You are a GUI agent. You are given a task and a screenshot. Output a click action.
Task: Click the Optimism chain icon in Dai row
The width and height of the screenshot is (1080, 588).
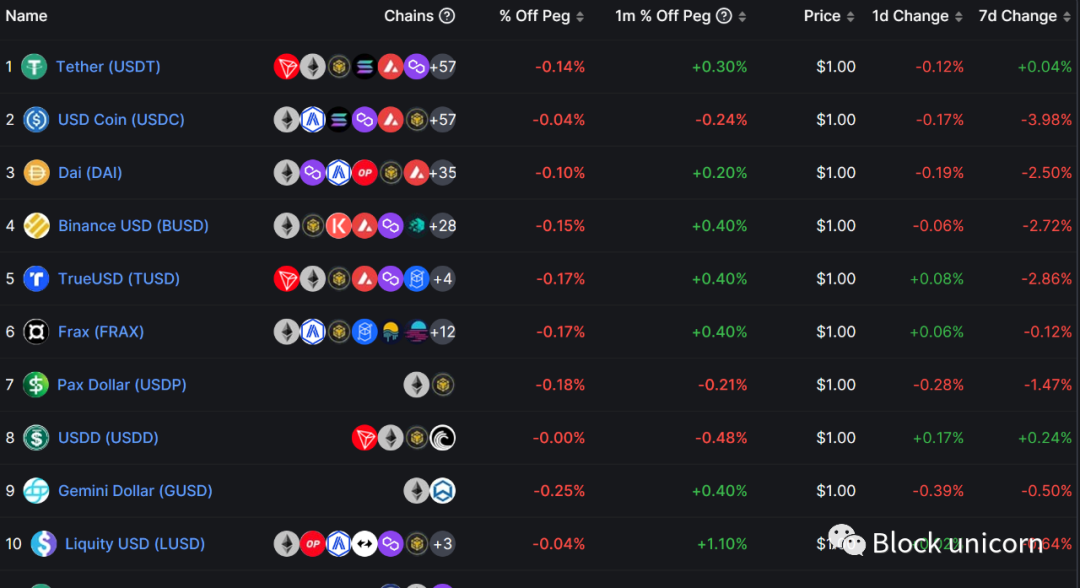[x=365, y=173]
